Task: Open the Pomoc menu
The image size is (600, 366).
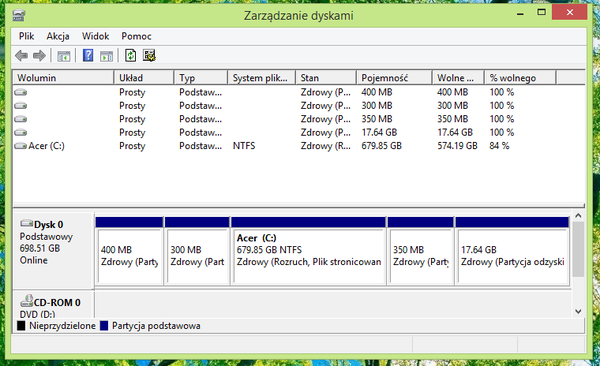Action: [136, 36]
